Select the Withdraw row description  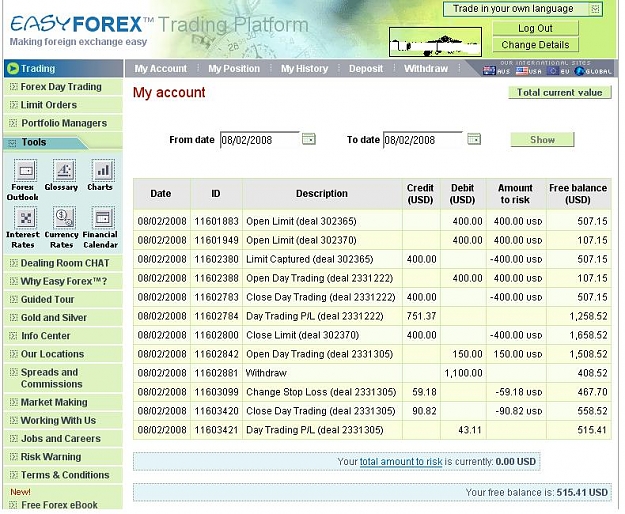tap(266, 373)
